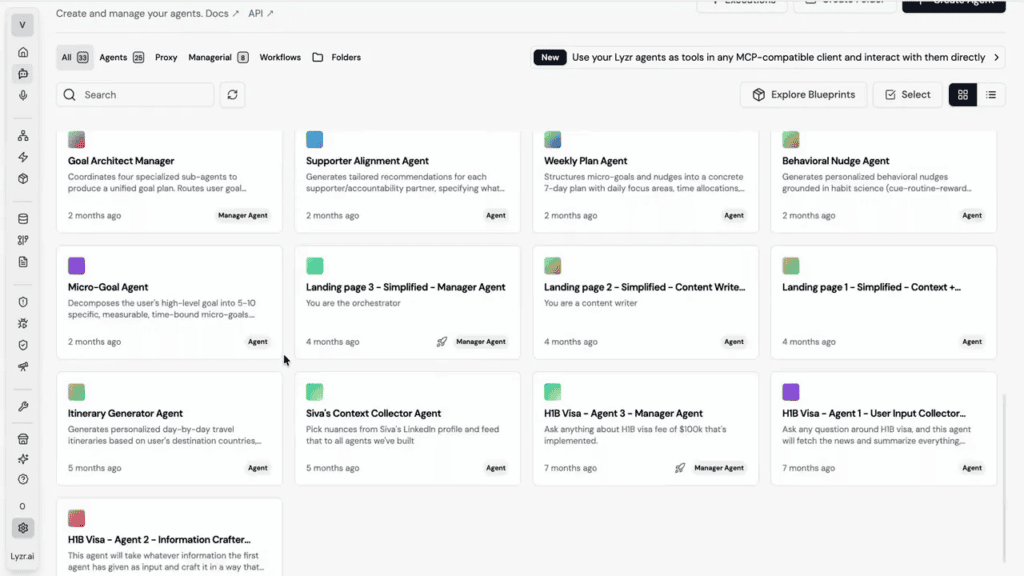Click blue color icon of Supporter Alignment Agent

(315, 139)
